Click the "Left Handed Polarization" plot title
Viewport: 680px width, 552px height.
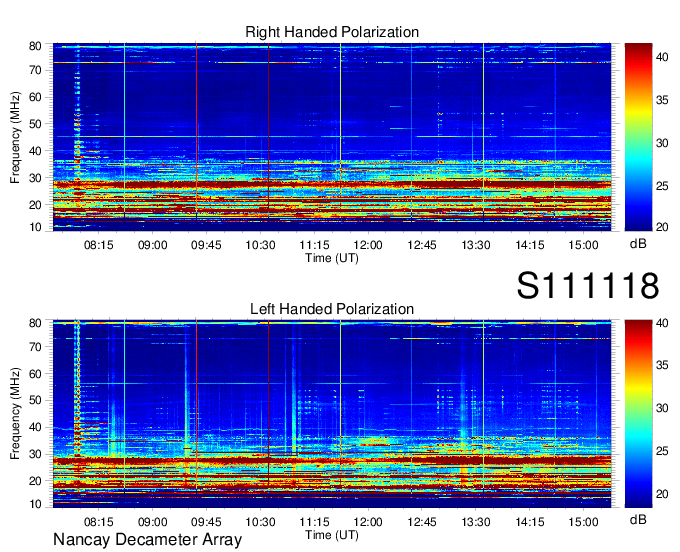click(x=332, y=309)
